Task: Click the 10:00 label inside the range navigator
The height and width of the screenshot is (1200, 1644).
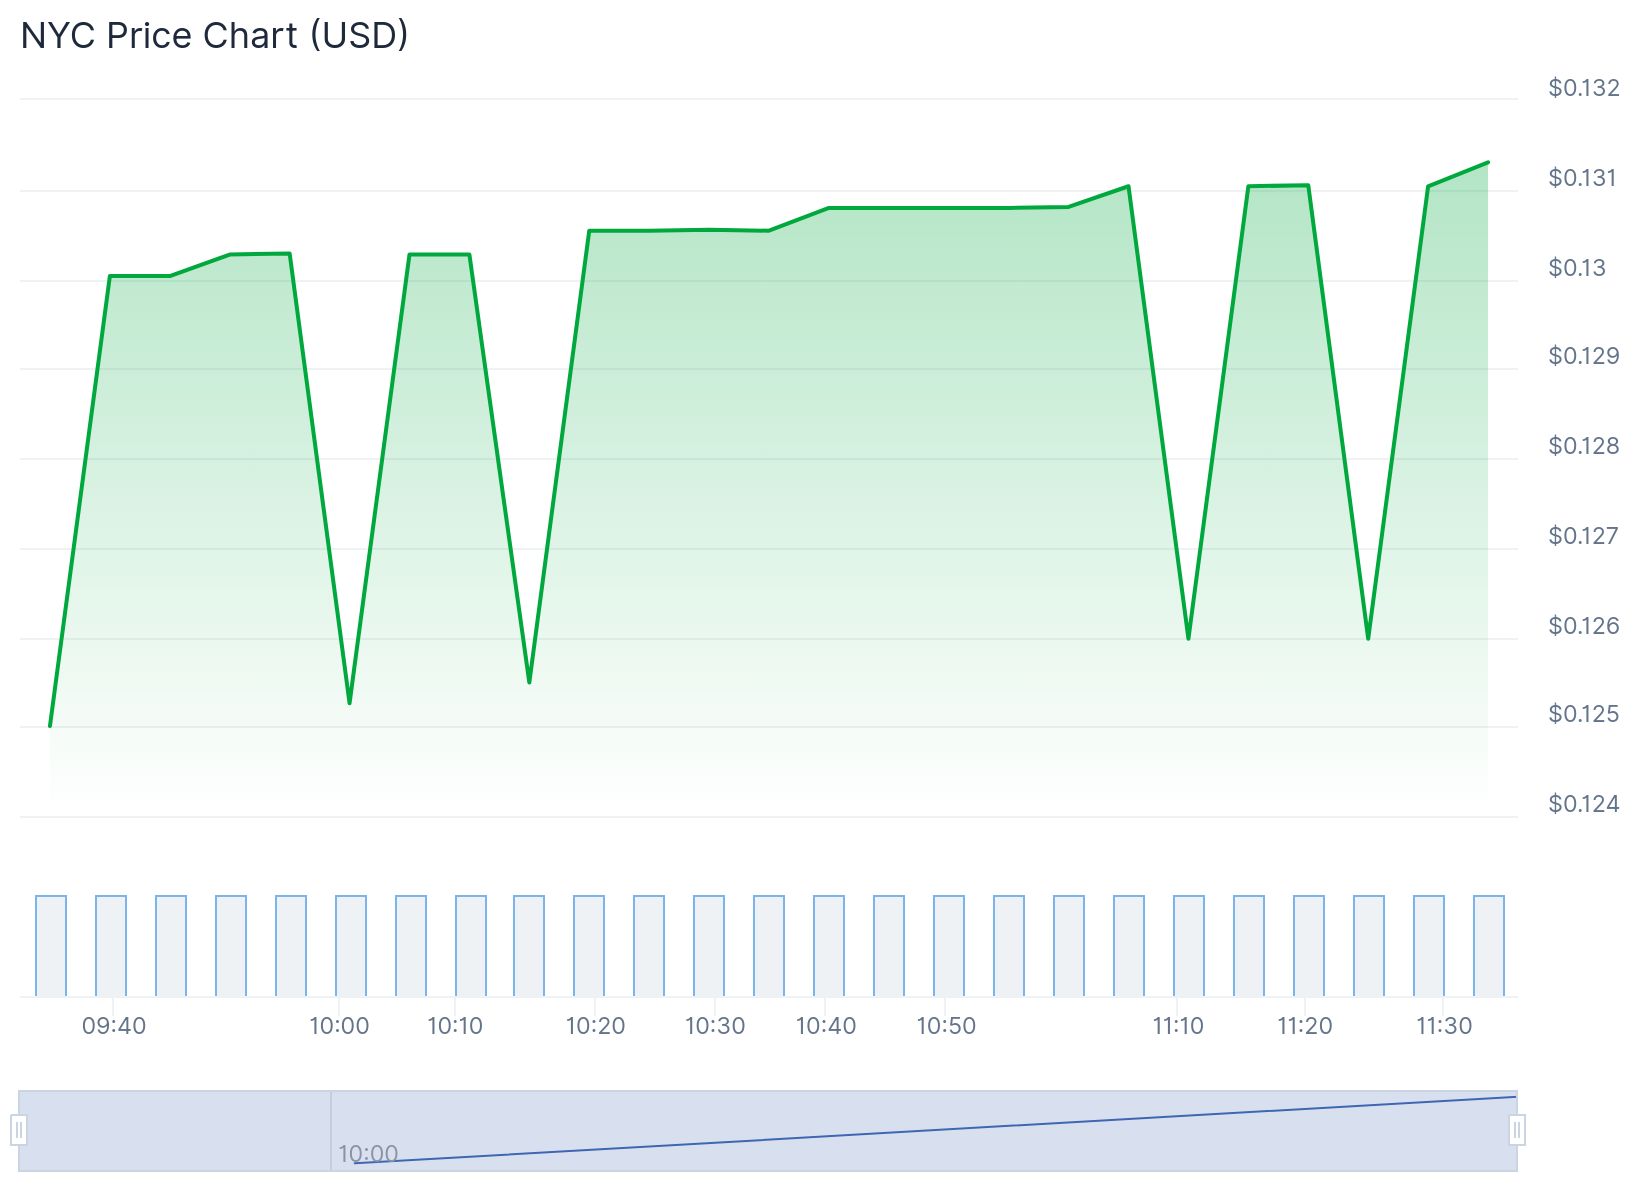Action: (x=368, y=1152)
